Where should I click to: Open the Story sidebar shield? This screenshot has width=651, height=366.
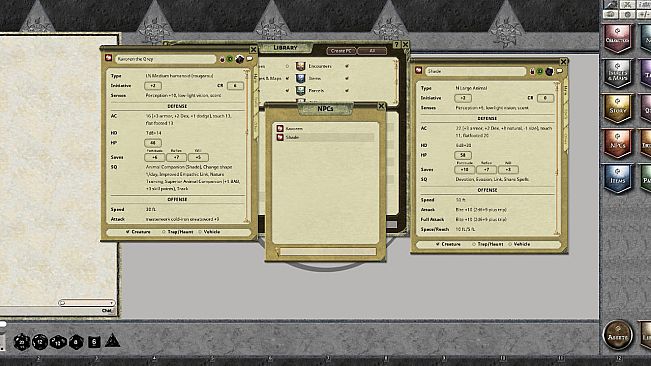point(617,109)
